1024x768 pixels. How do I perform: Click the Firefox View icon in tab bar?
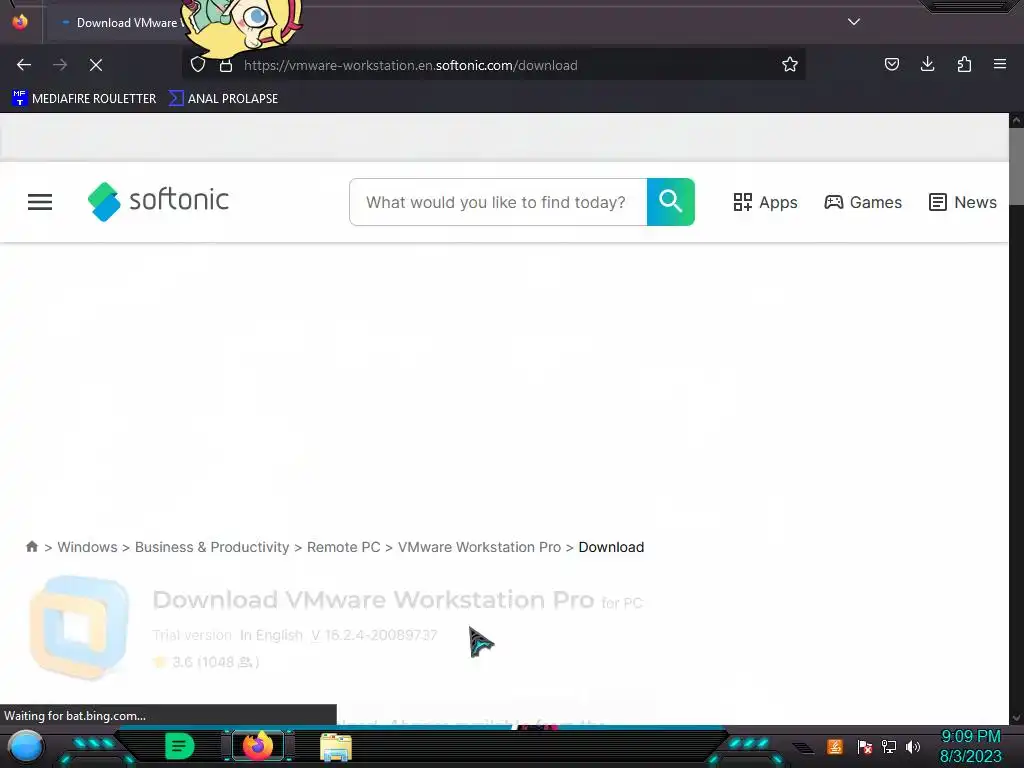(20, 22)
